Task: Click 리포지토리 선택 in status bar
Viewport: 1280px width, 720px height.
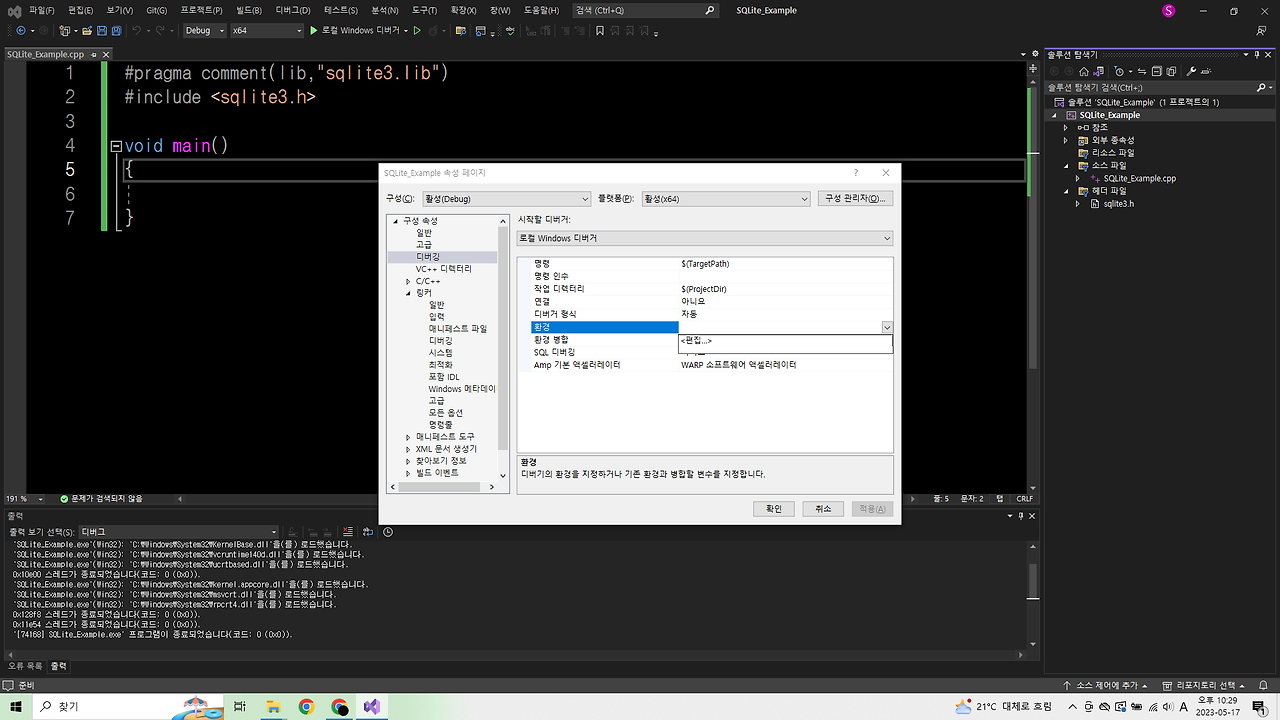Action: tap(1205, 685)
